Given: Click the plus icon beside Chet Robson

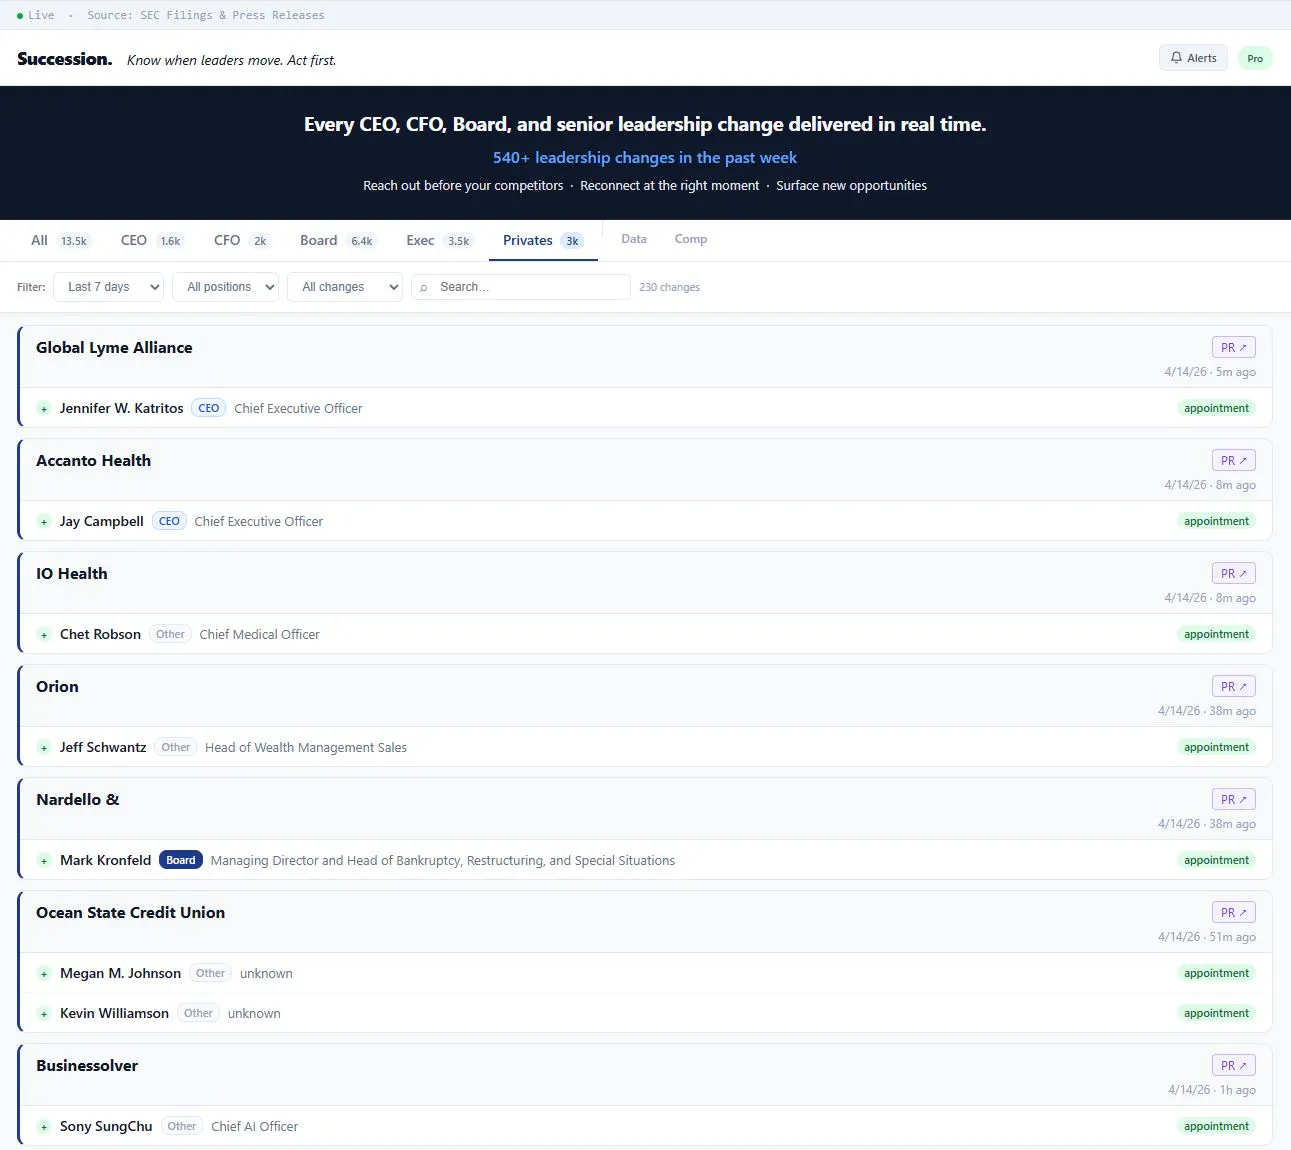Looking at the screenshot, I should click(44, 634).
